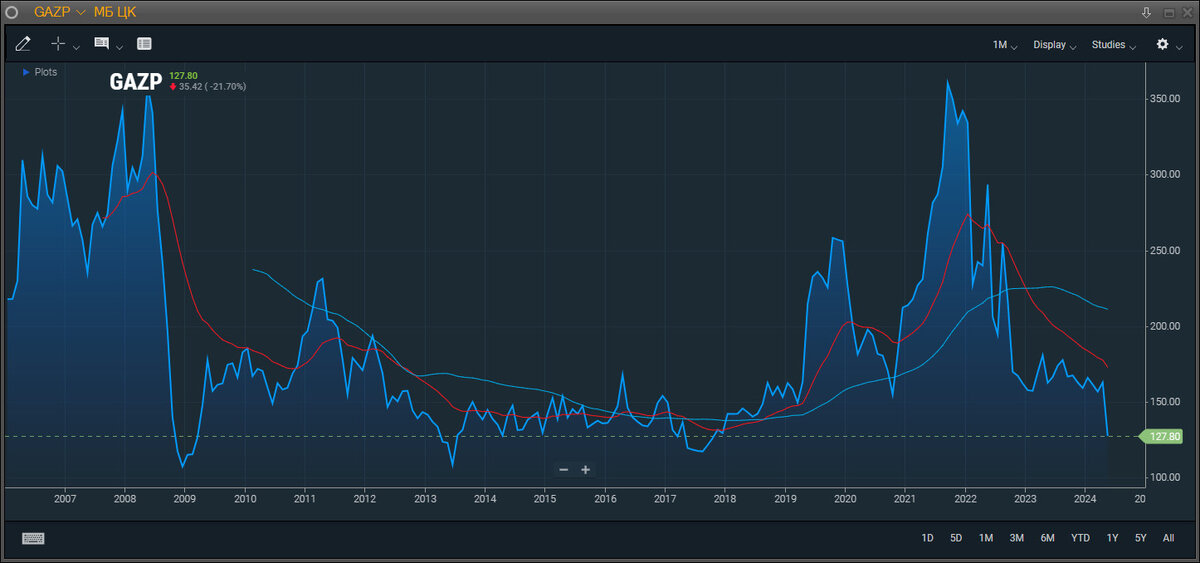Zoom out with the minus button
Screen dimensions: 1200x563
564,470
